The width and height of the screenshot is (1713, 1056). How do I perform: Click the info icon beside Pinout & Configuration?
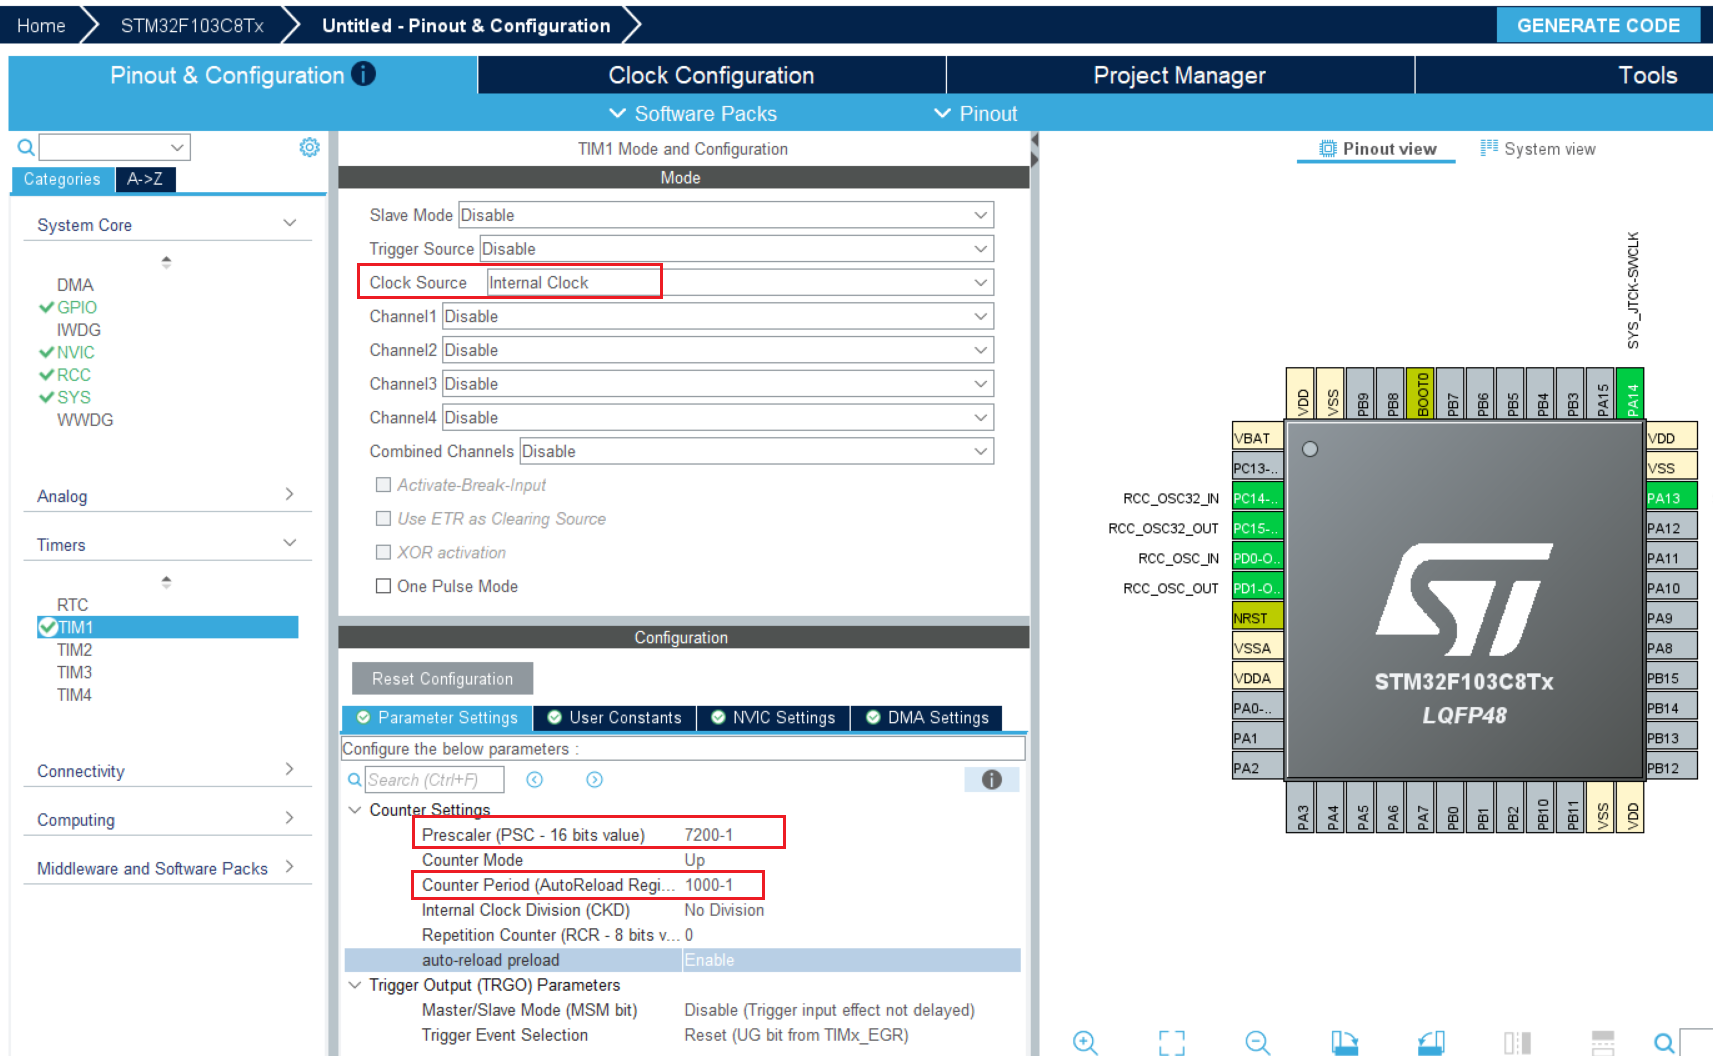364,74
